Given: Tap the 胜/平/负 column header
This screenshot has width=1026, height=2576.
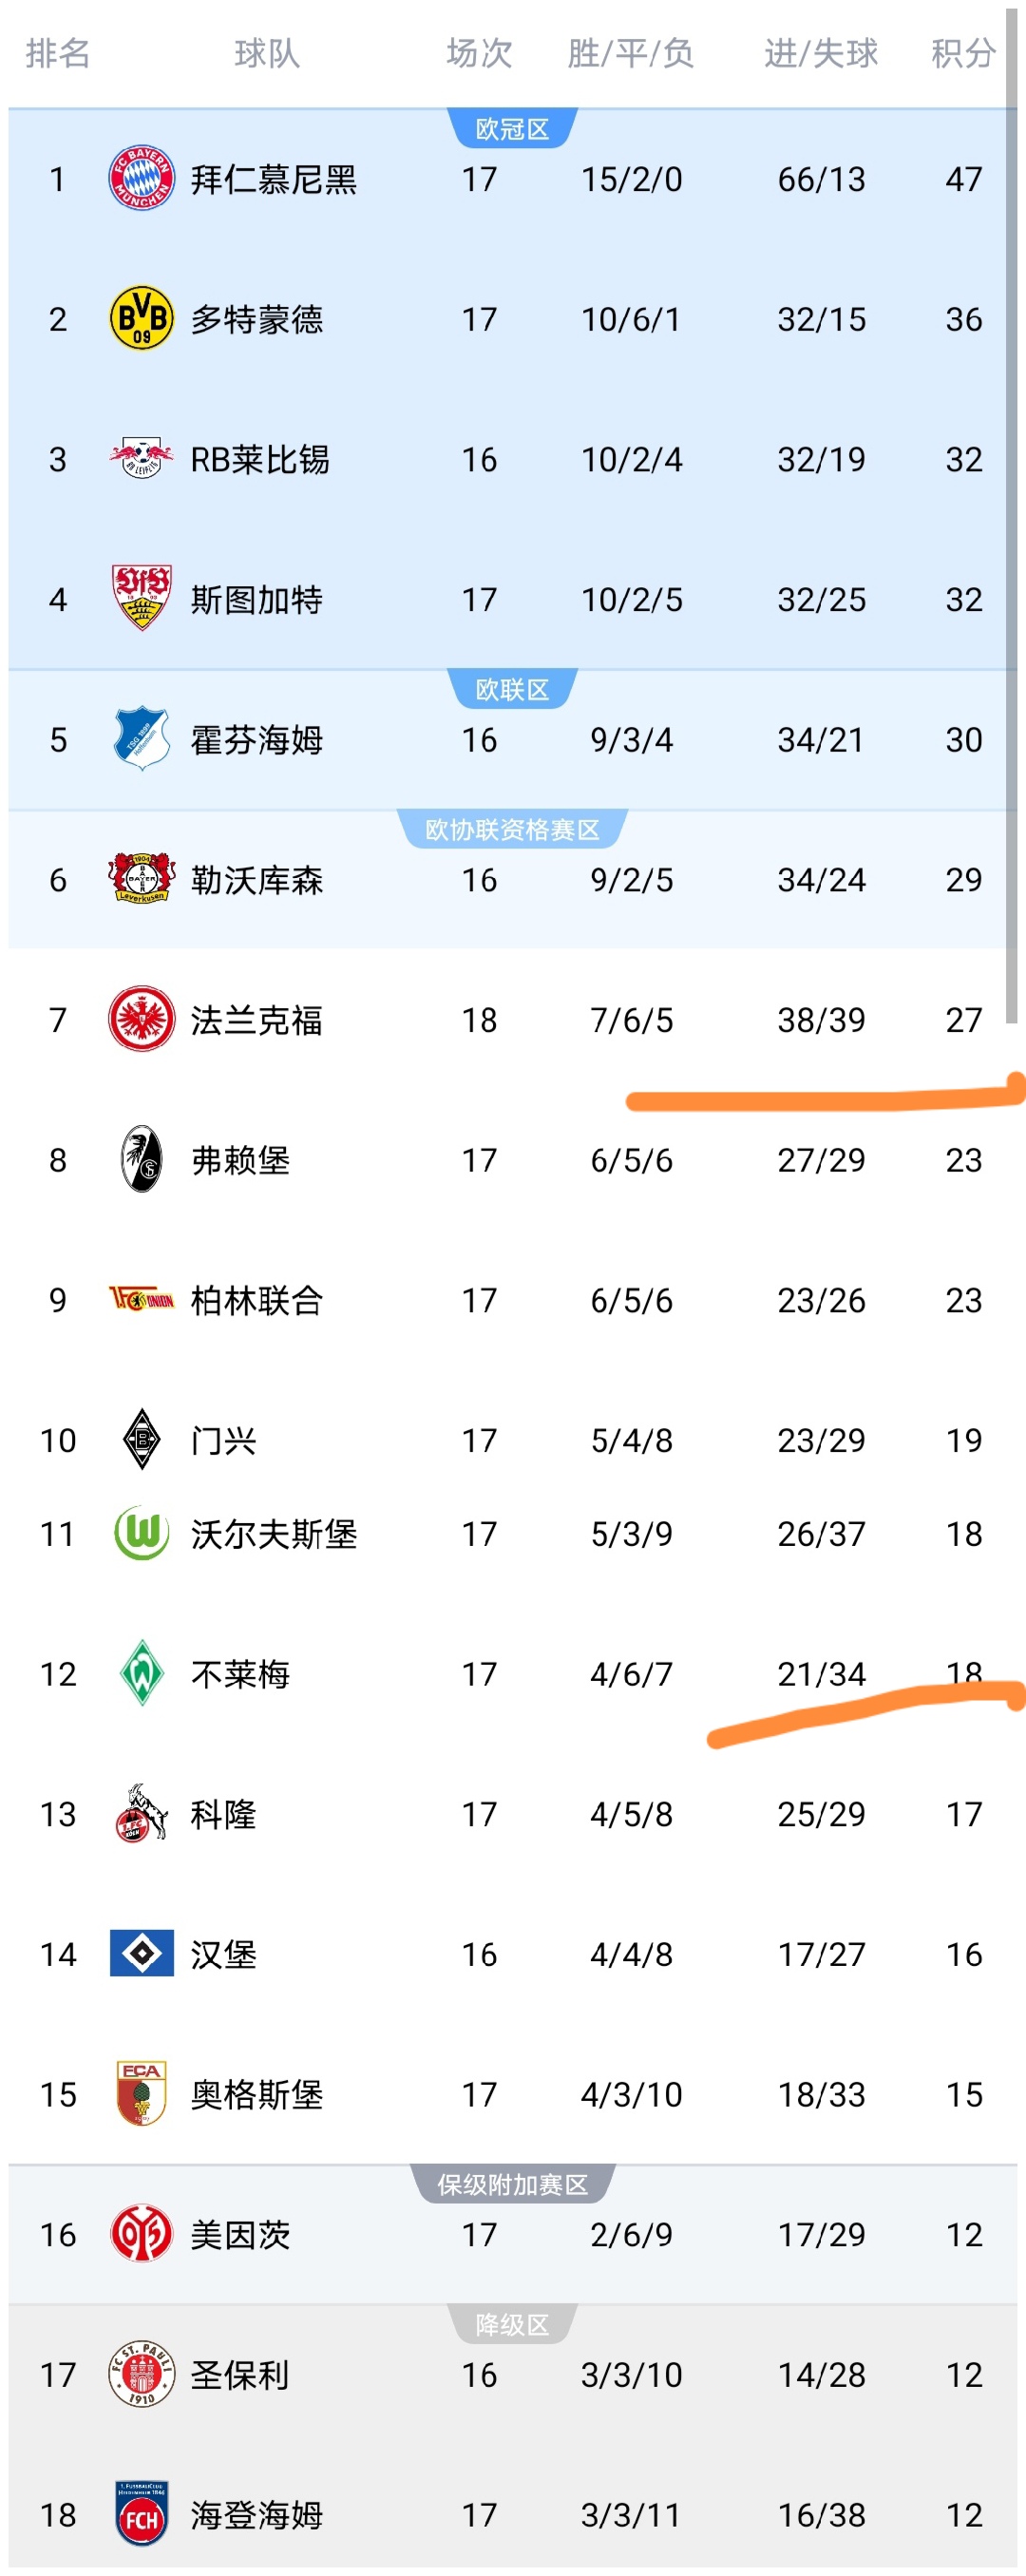Looking at the screenshot, I should click(631, 53).
